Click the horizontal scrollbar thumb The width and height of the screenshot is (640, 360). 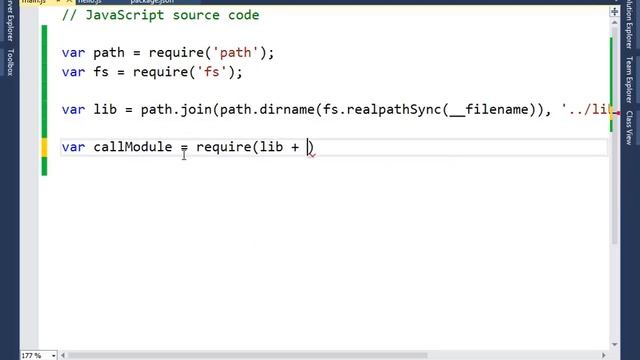(x=247, y=356)
